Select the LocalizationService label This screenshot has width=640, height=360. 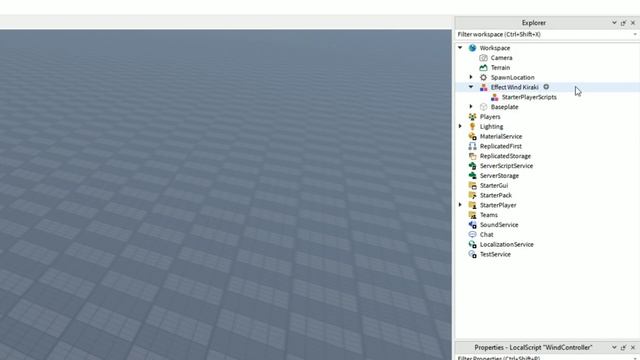point(507,244)
